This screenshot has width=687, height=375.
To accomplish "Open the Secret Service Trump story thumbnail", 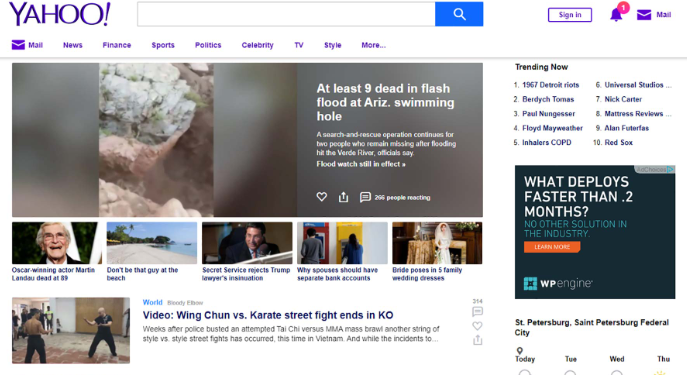I will (x=247, y=243).
